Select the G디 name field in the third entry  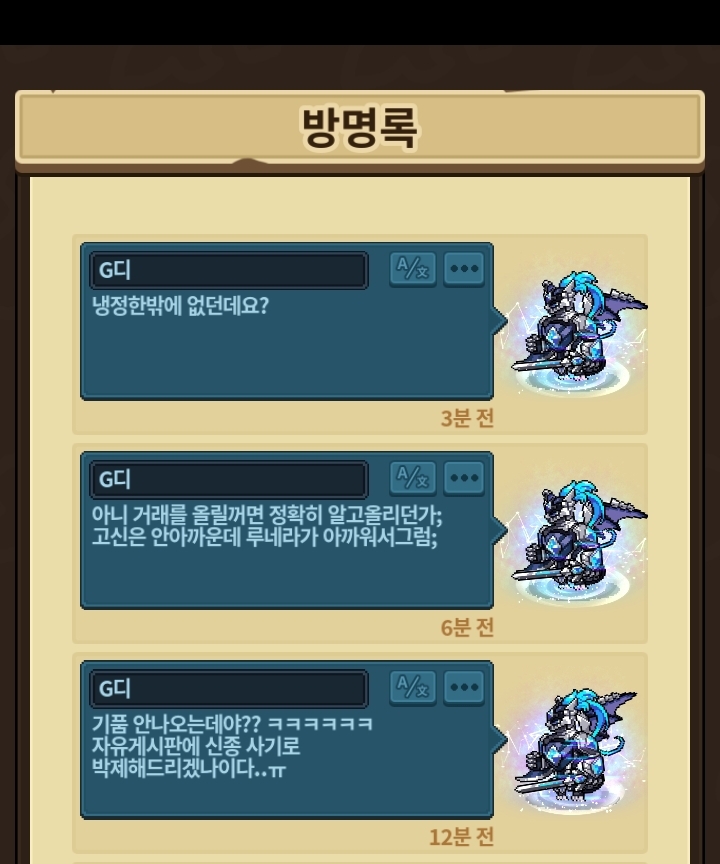click(x=229, y=688)
